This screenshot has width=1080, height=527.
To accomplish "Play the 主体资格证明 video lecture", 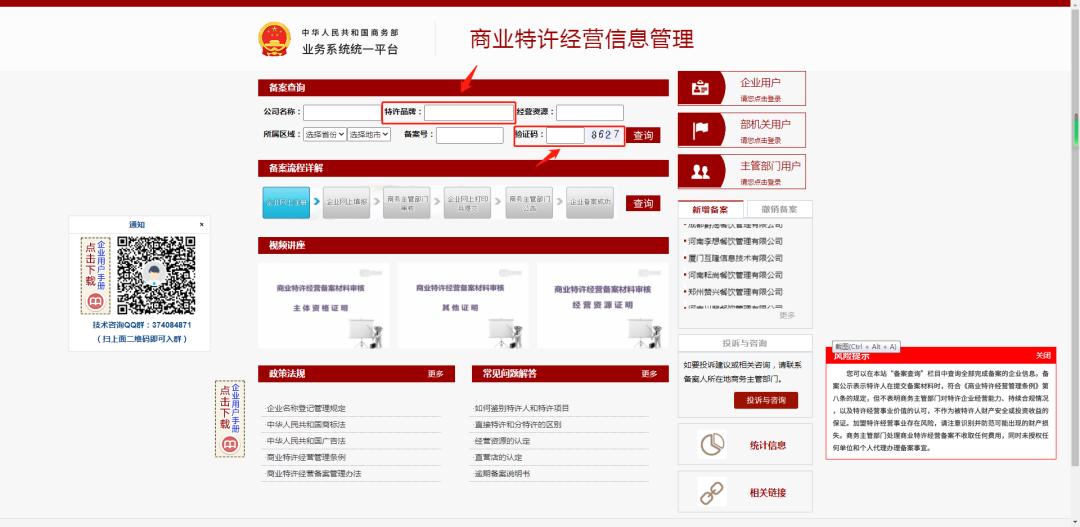I will (323, 306).
